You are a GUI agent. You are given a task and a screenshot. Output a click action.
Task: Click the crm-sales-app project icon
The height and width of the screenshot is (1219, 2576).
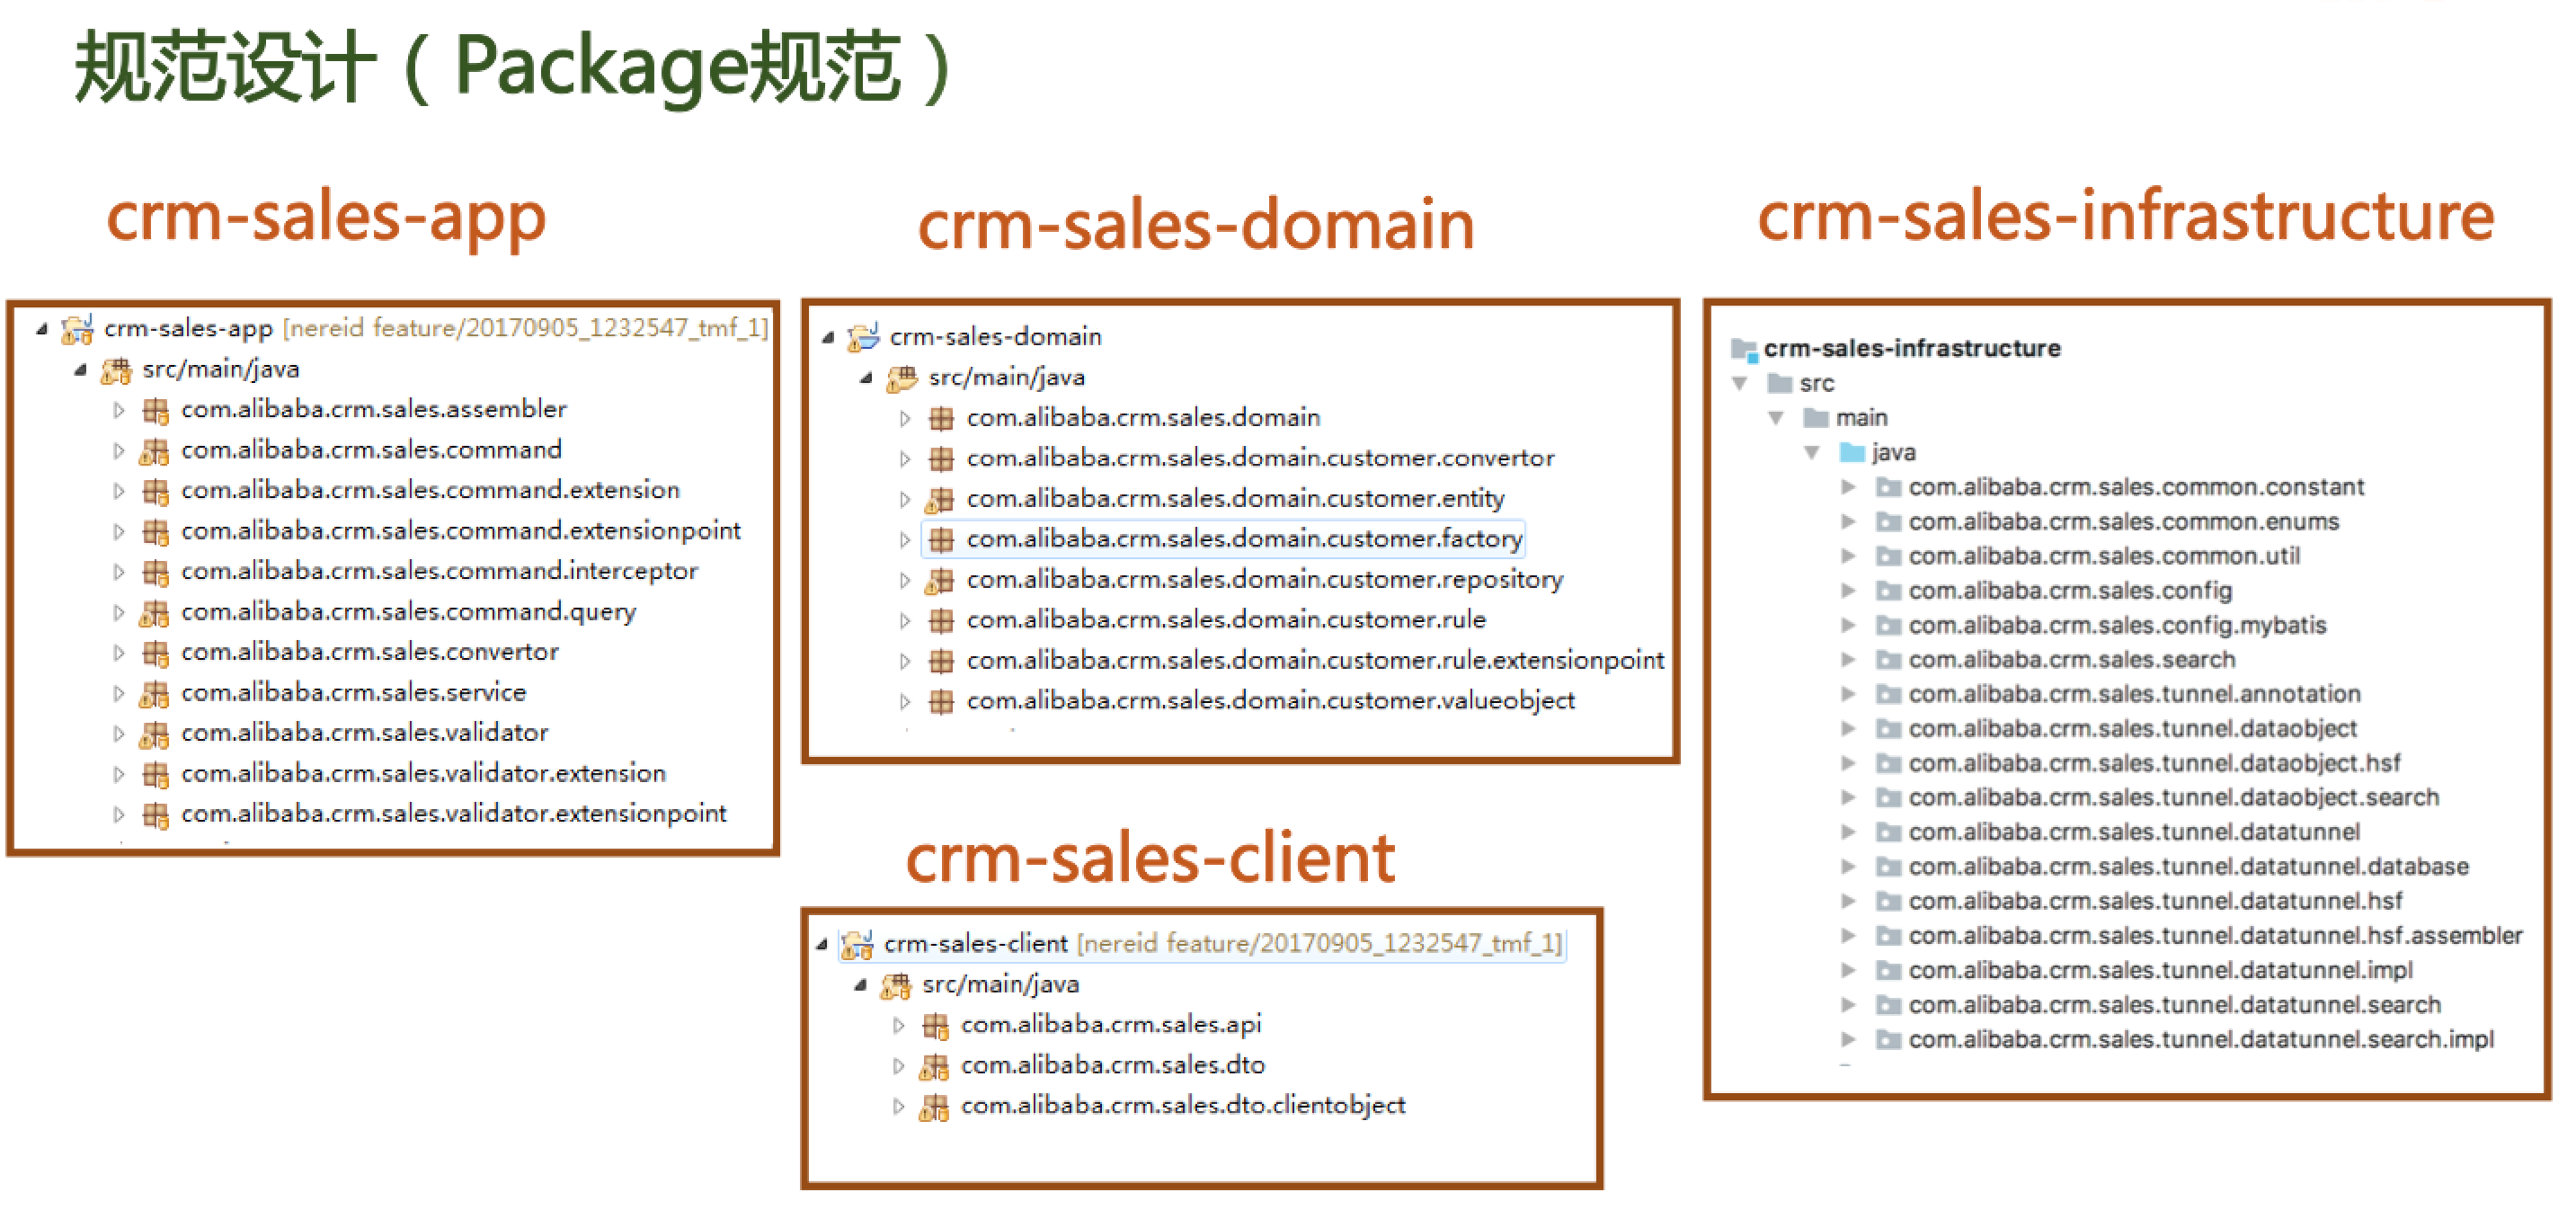(x=77, y=329)
